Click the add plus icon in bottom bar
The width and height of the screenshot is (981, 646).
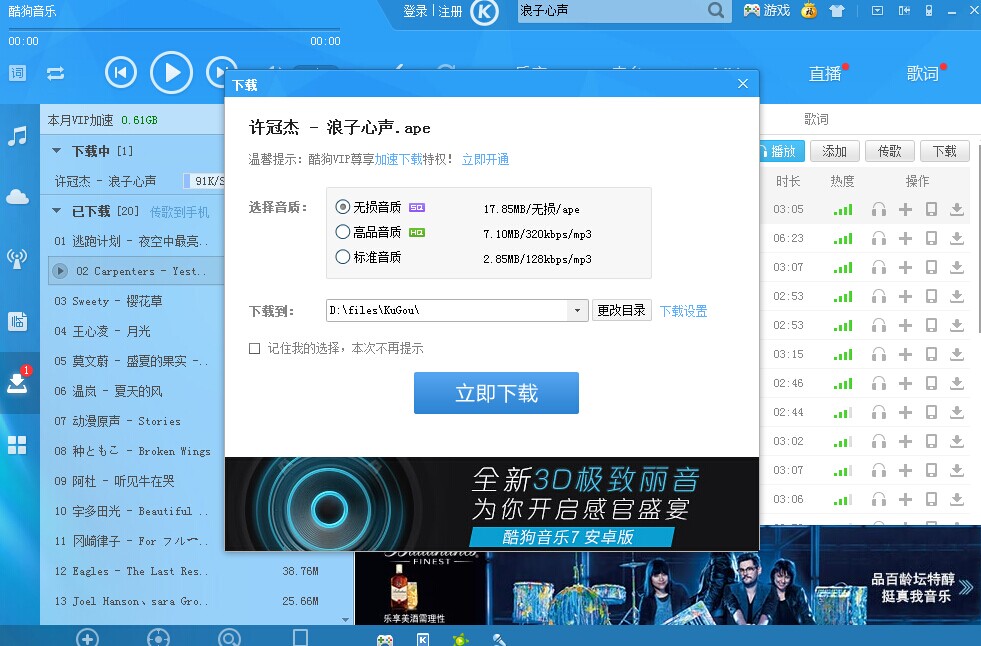(87, 637)
